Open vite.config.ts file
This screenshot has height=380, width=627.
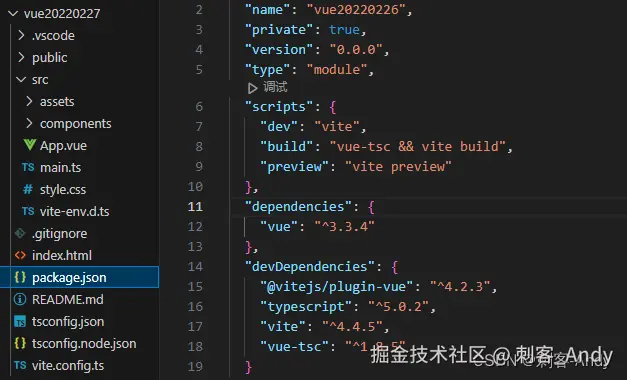(68, 366)
